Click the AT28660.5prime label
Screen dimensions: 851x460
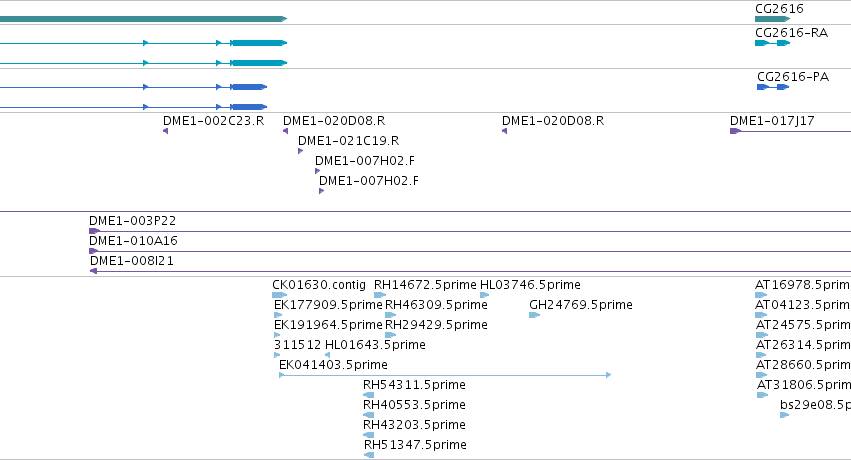tap(803, 365)
